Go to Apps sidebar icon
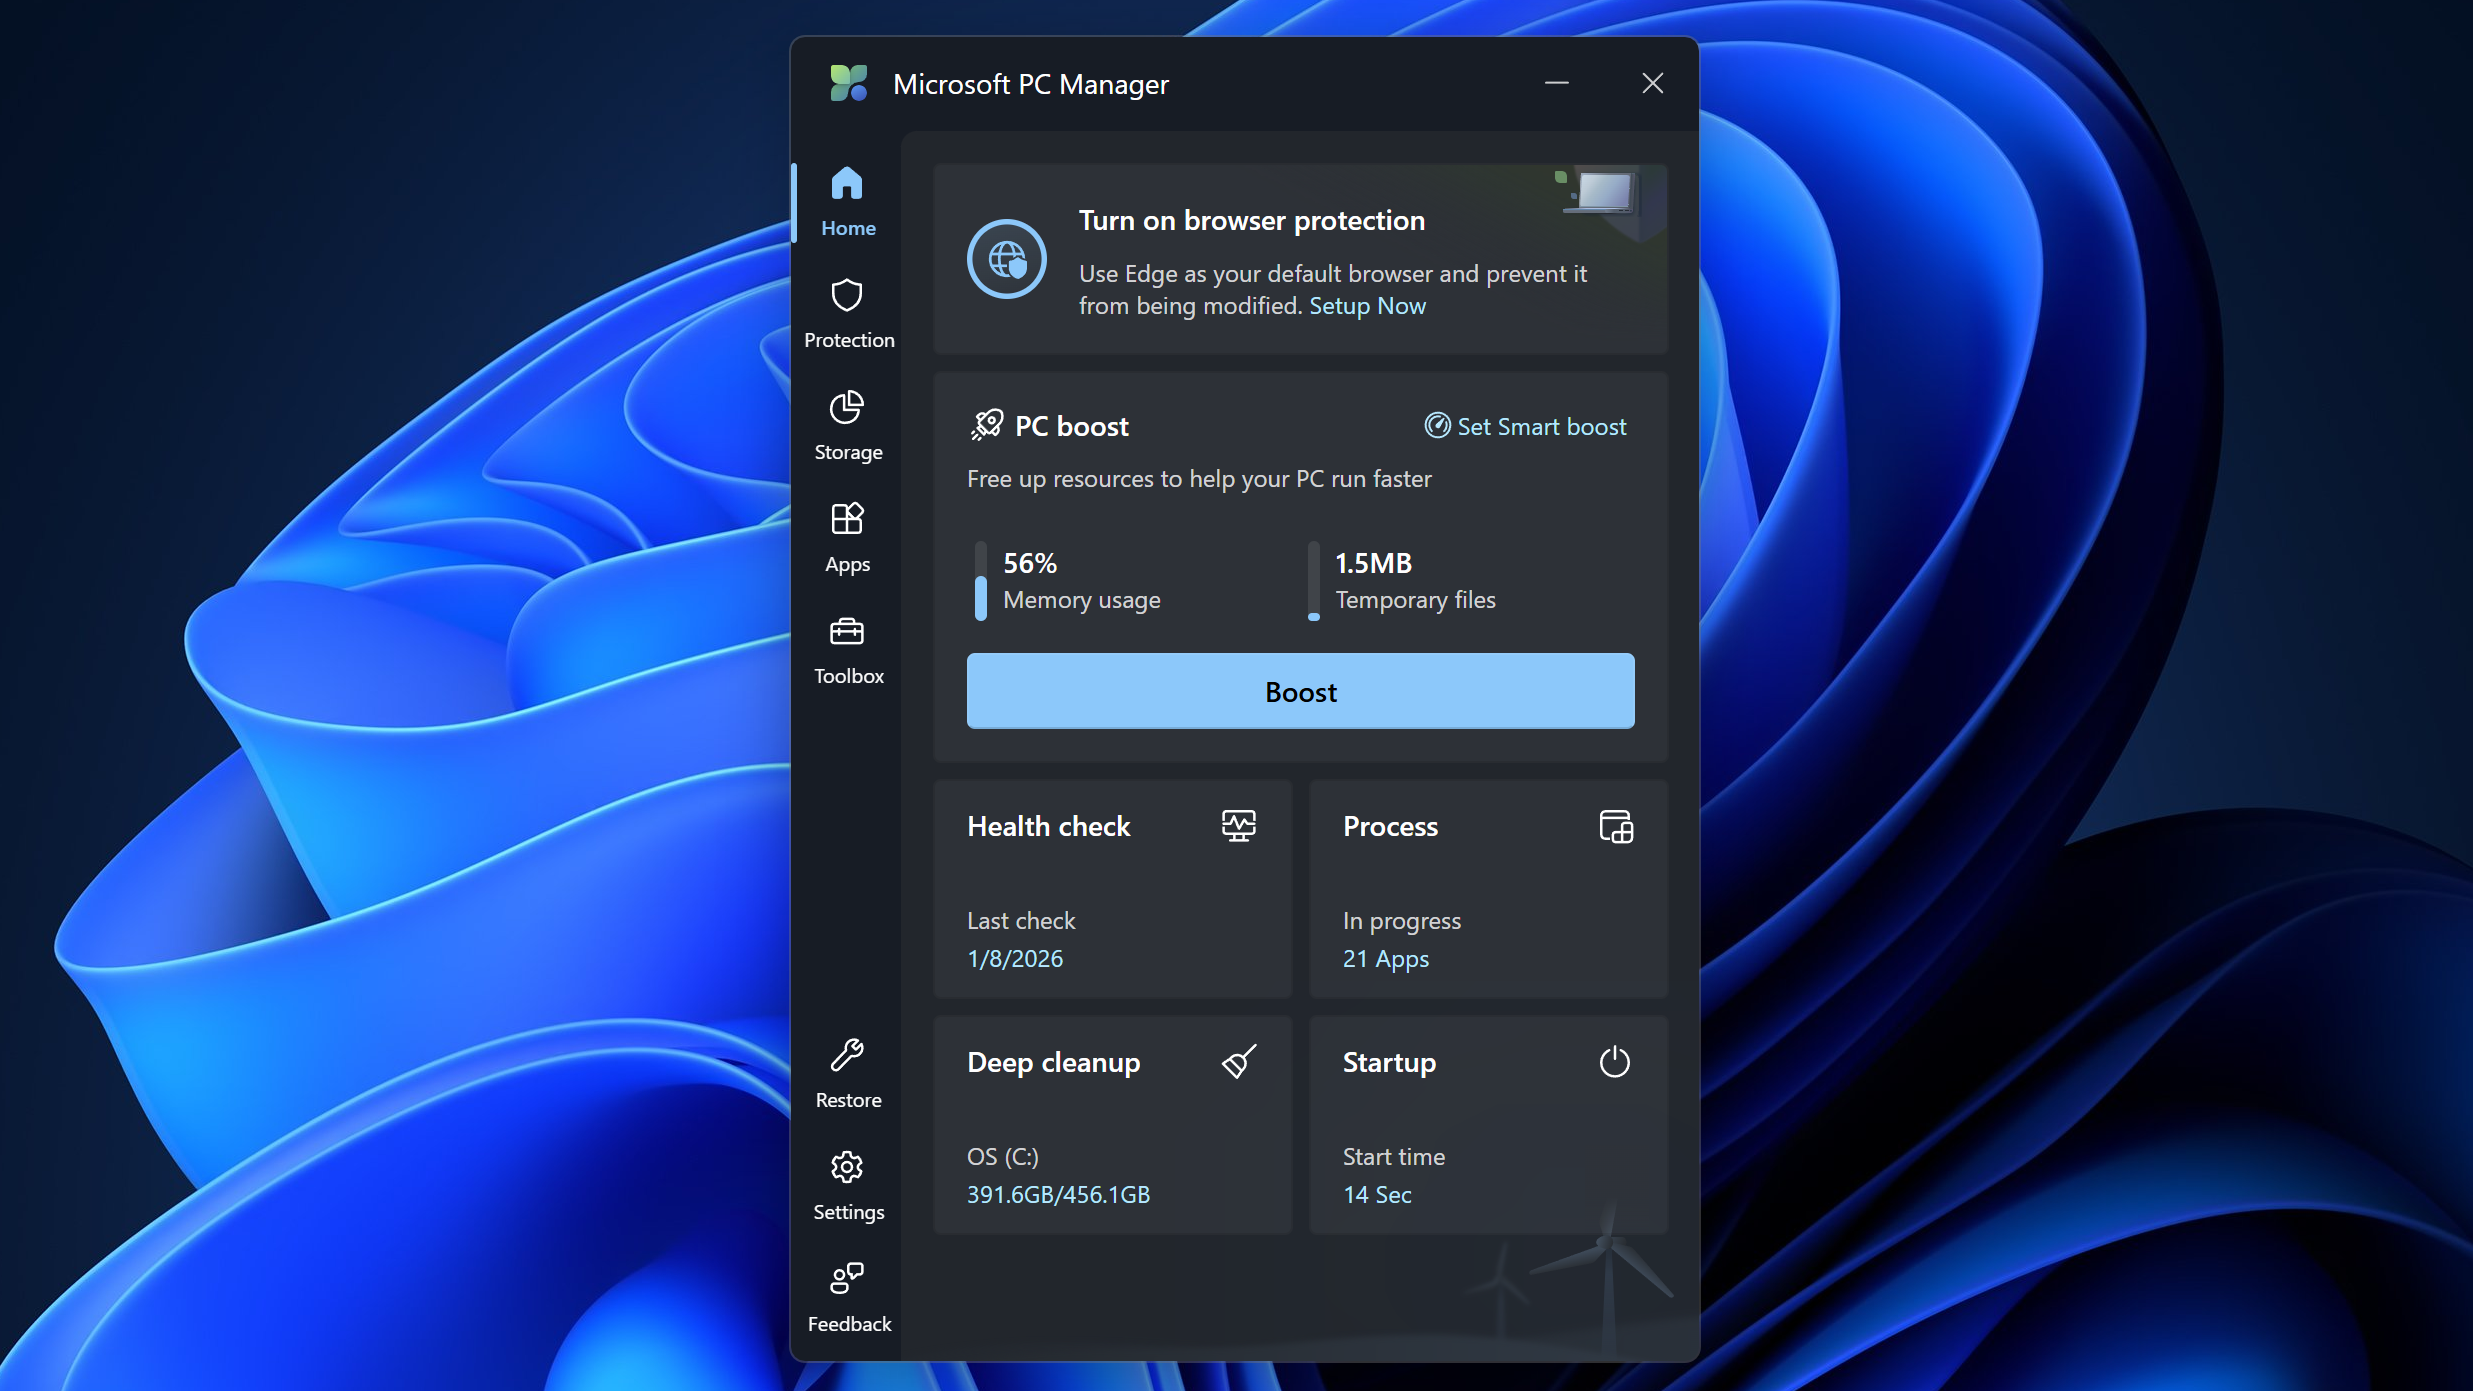This screenshot has width=2473, height=1391. [846, 520]
